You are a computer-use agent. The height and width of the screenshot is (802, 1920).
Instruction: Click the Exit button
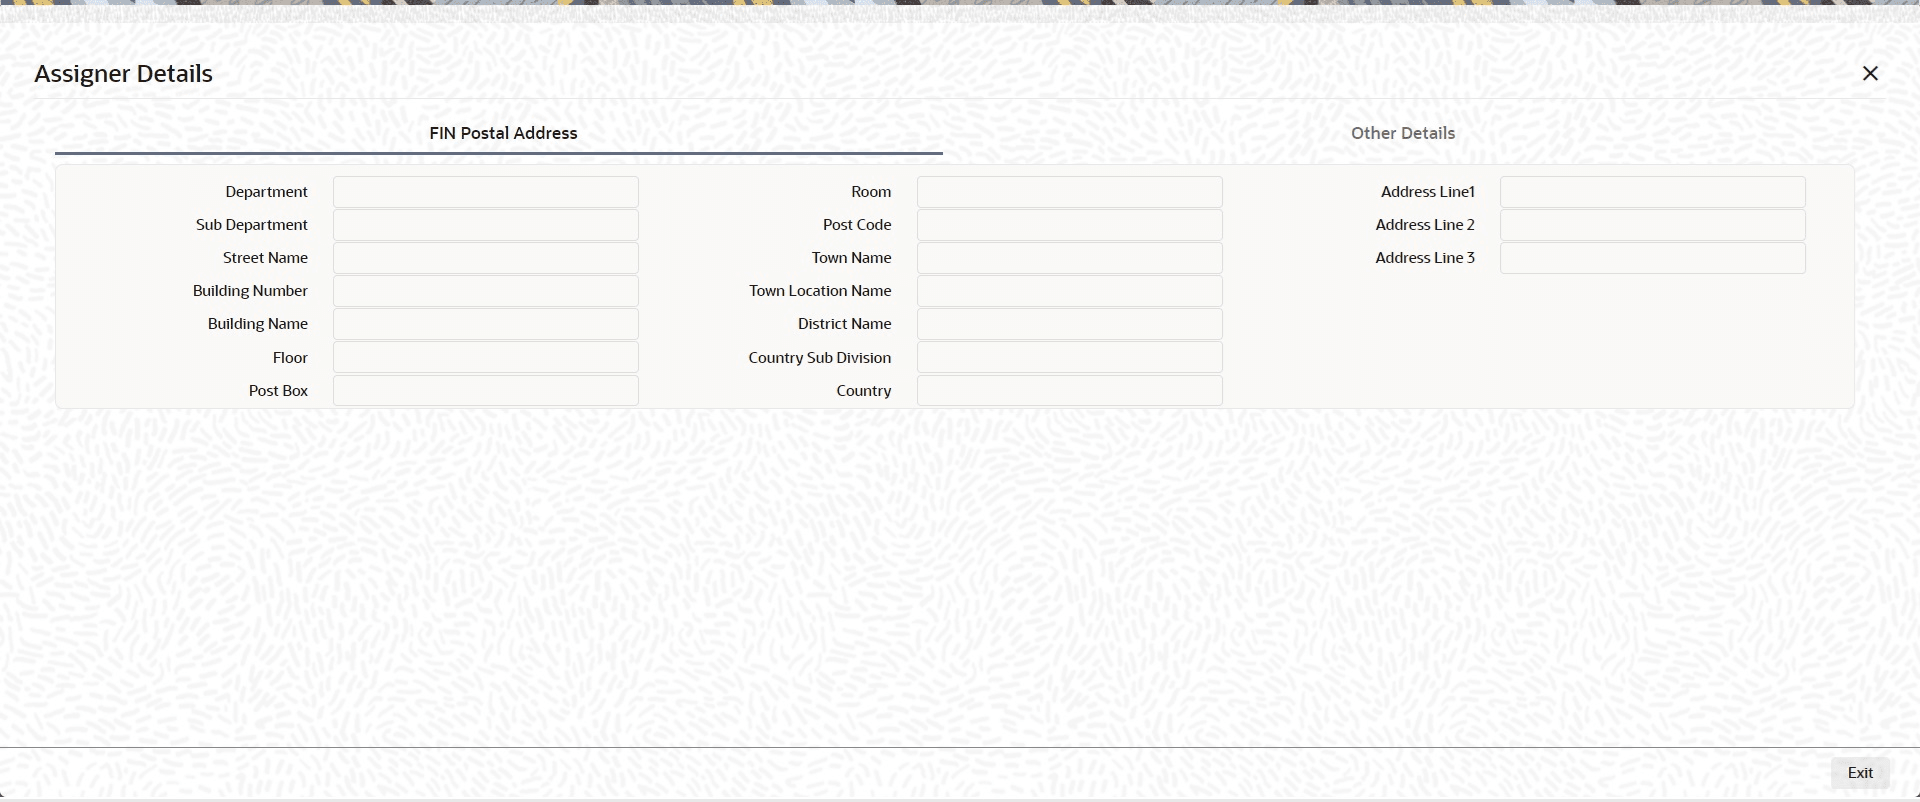[x=1860, y=772]
